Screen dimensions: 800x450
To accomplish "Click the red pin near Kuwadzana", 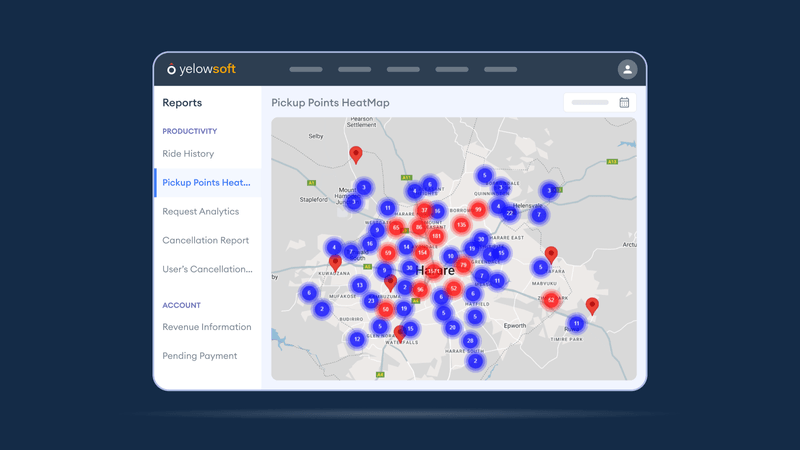I will pos(335,263).
